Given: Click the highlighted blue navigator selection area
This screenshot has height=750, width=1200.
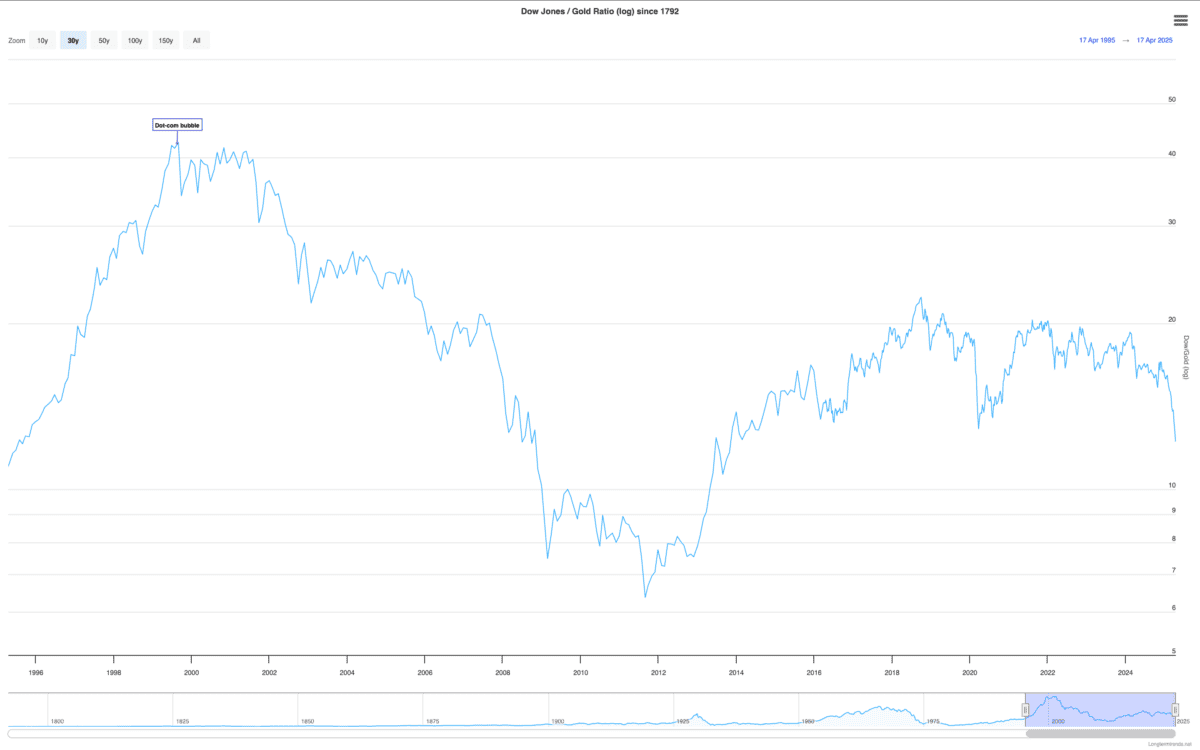Looking at the screenshot, I should click(x=1100, y=708).
